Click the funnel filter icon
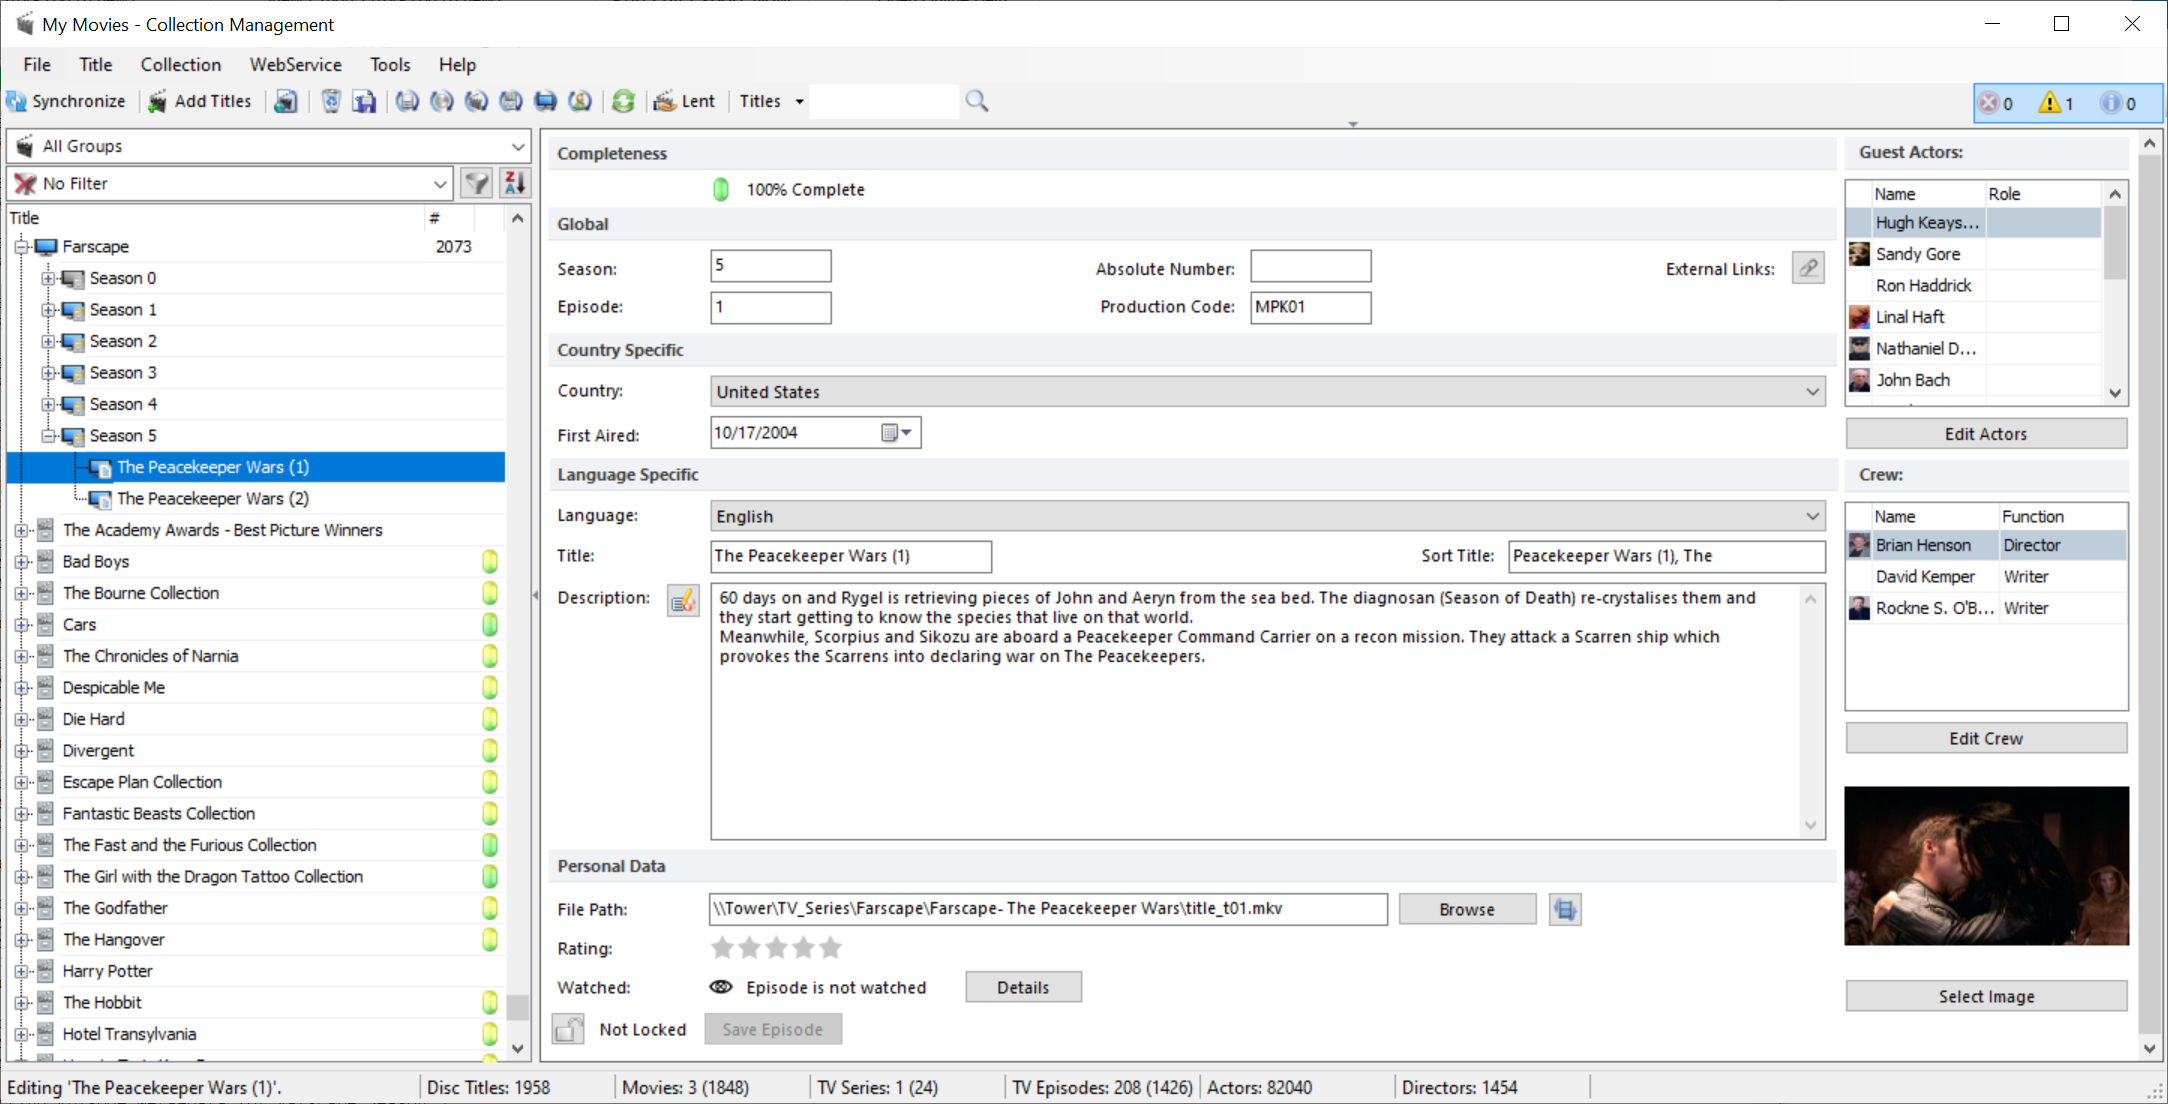Screen dimensions: 2168x1104 tap(478, 183)
